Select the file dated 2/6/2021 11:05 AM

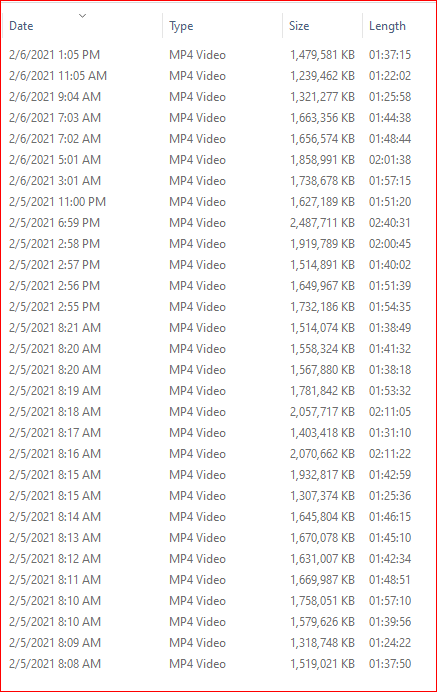click(x=218, y=76)
